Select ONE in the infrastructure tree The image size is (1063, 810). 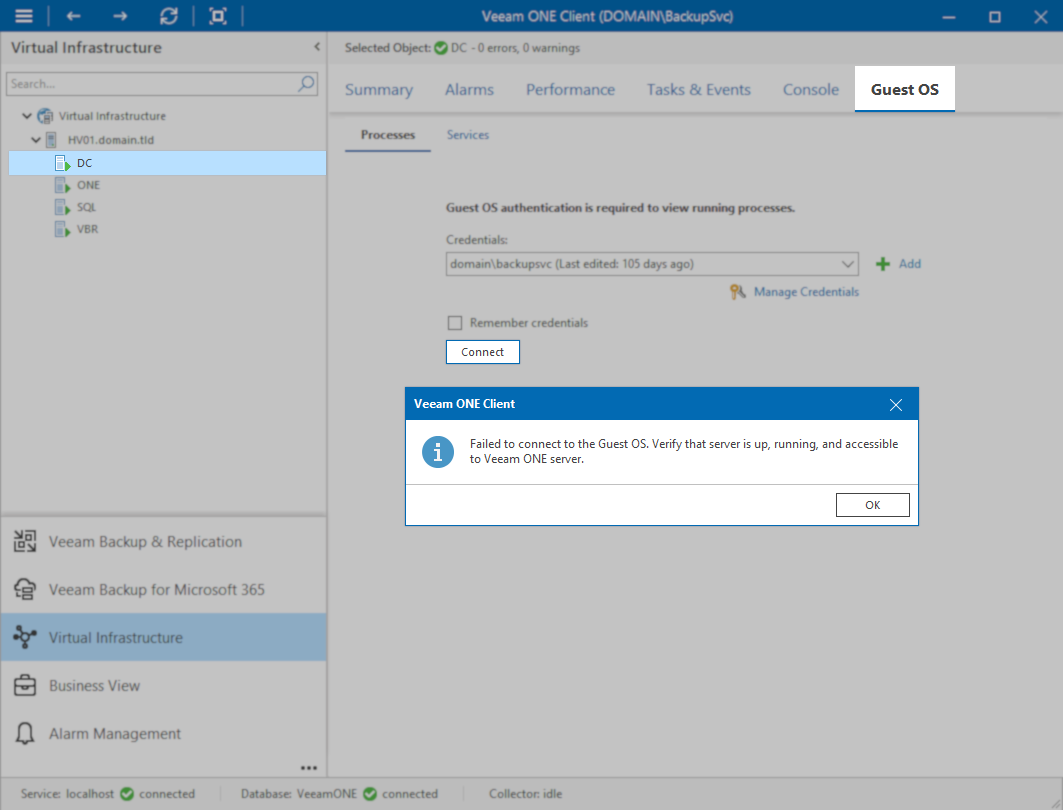[88, 185]
